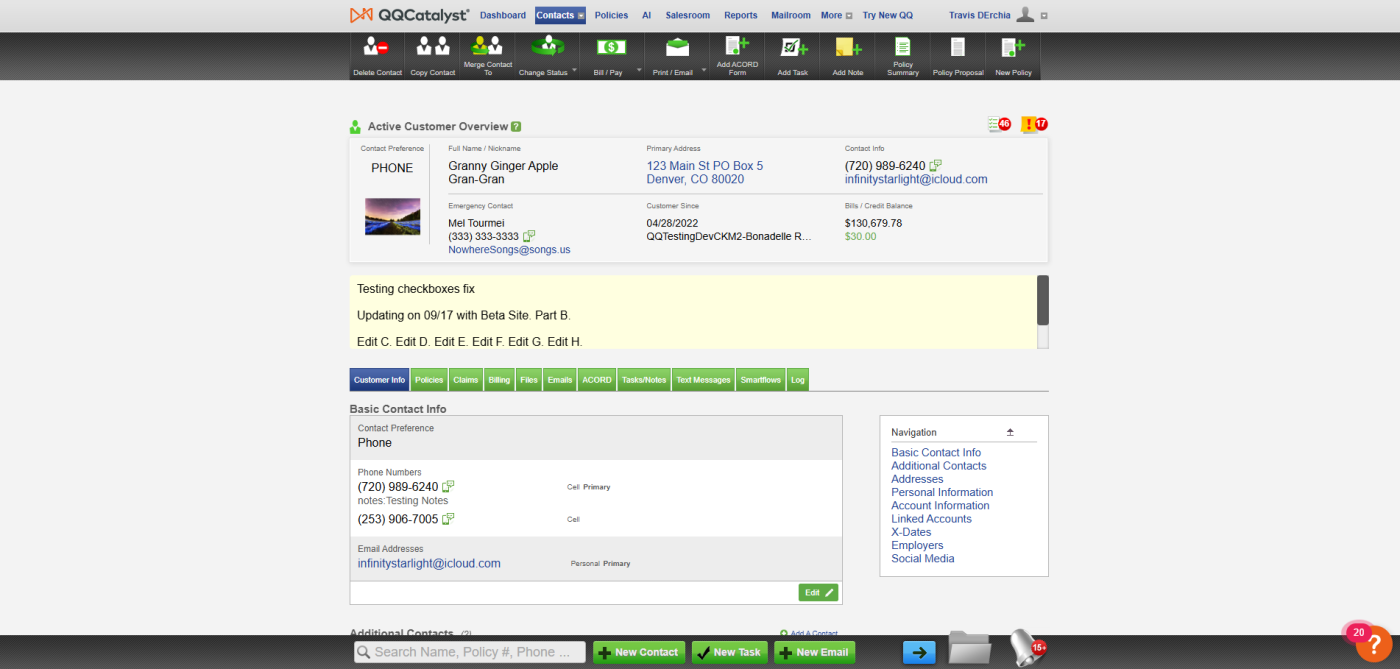Follow the X-Dates navigation link
The height and width of the screenshot is (669, 1400).
tap(911, 532)
